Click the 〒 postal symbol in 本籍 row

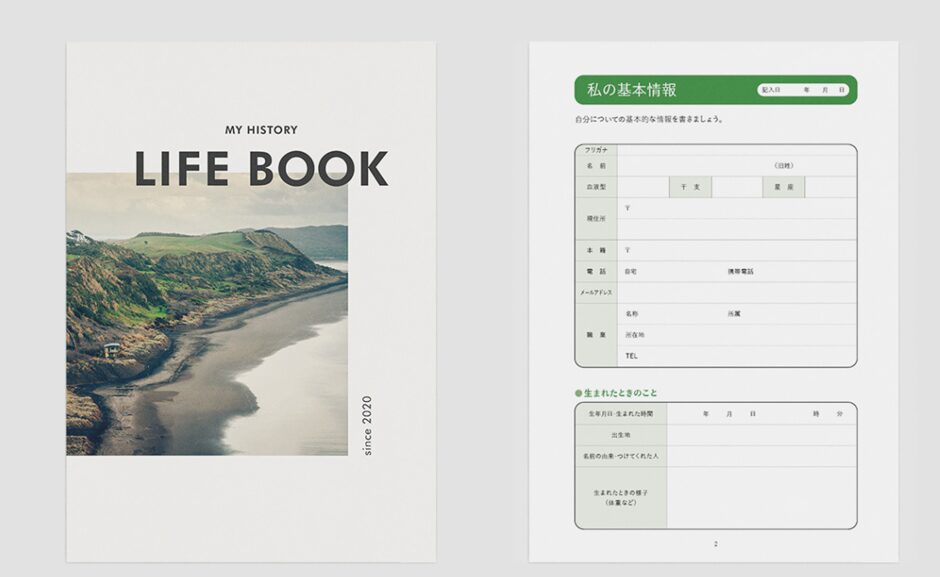point(627,250)
